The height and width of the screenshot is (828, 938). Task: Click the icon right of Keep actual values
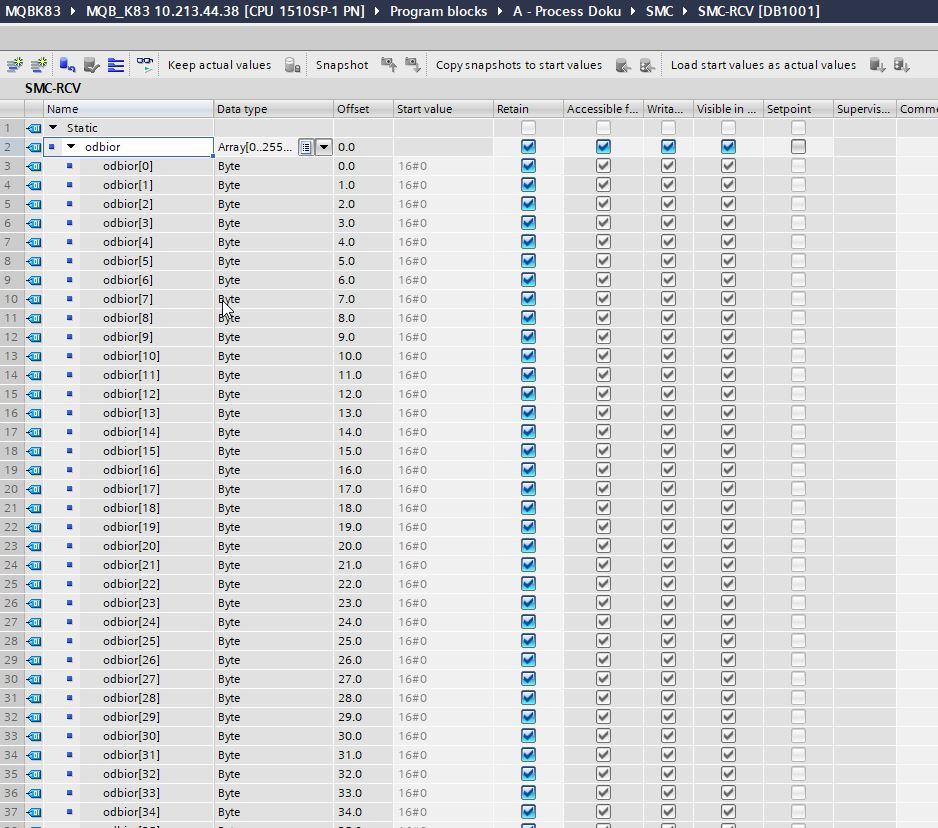(292, 65)
